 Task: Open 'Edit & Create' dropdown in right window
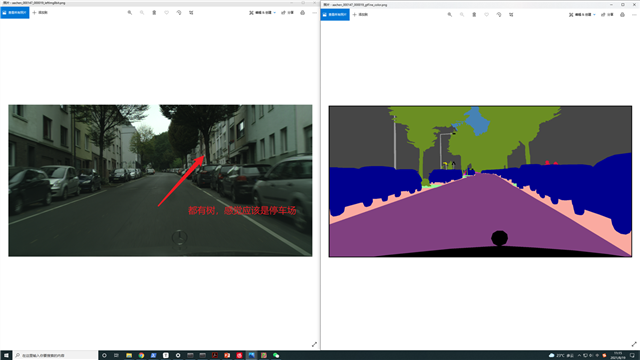click(582, 15)
